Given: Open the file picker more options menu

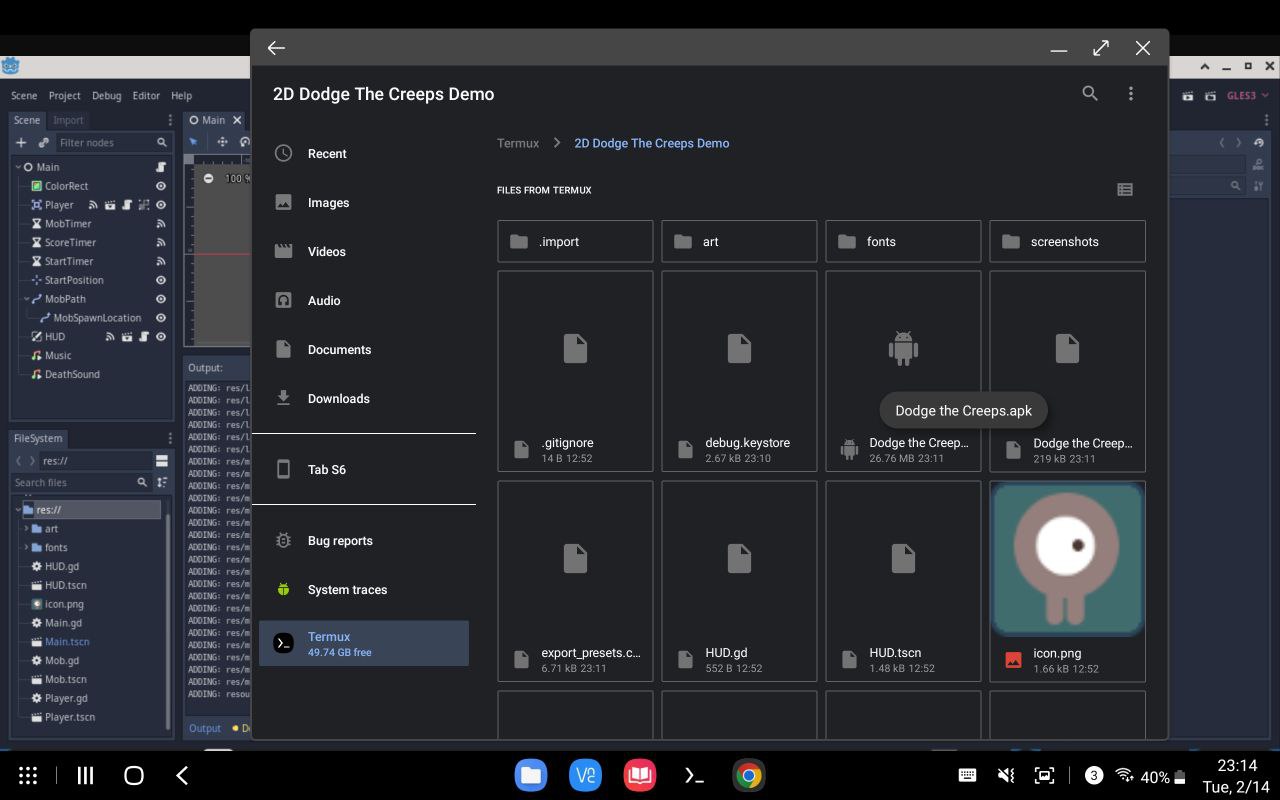Looking at the screenshot, I should 1131,93.
